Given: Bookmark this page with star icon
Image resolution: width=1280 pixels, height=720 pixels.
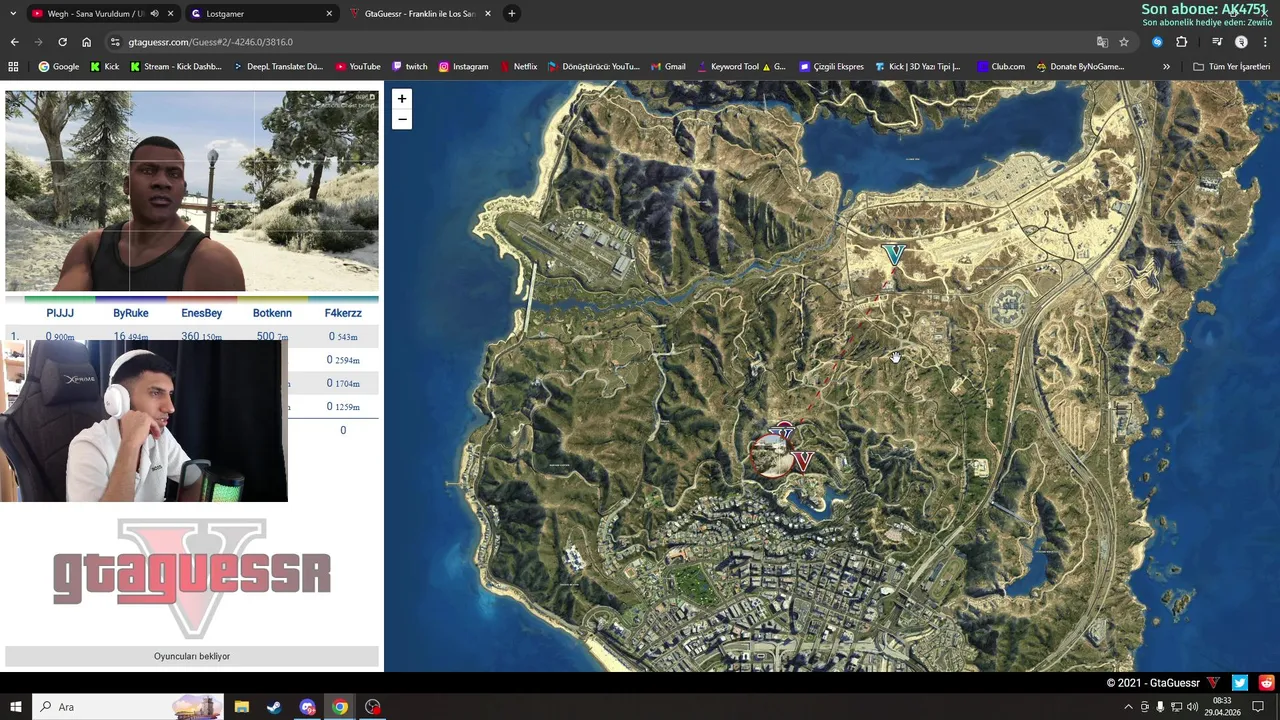Looking at the screenshot, I should click(1124, 42).
